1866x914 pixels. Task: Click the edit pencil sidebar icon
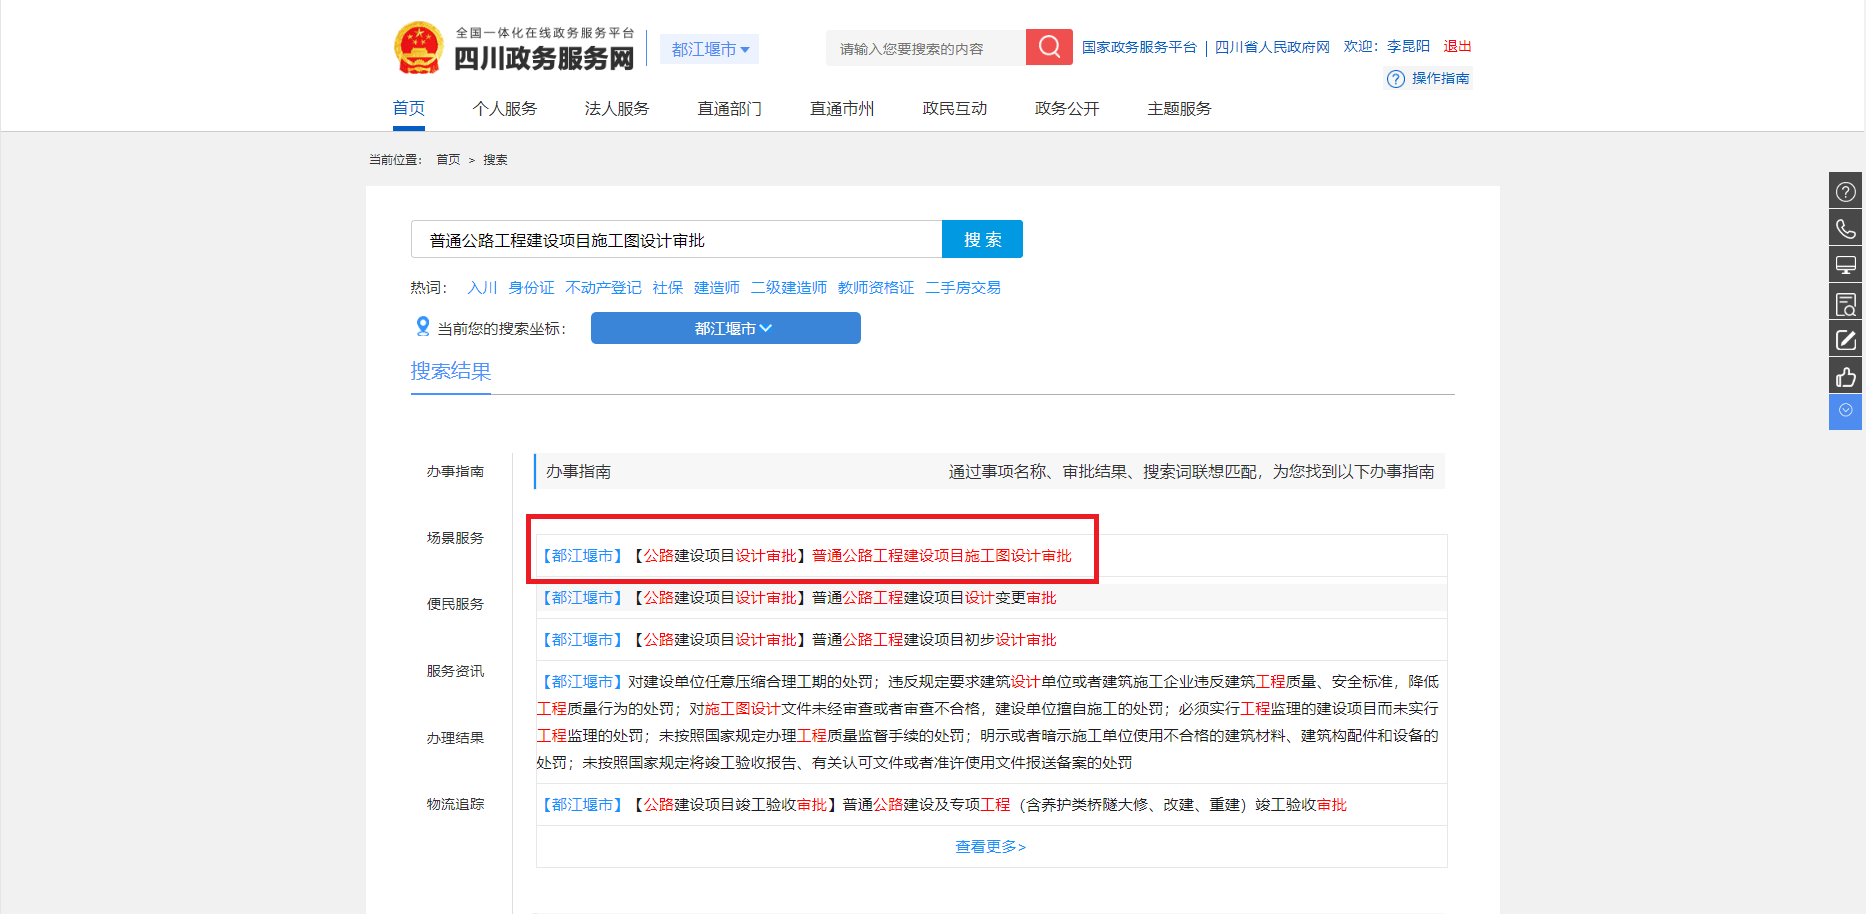[1845, 339]
